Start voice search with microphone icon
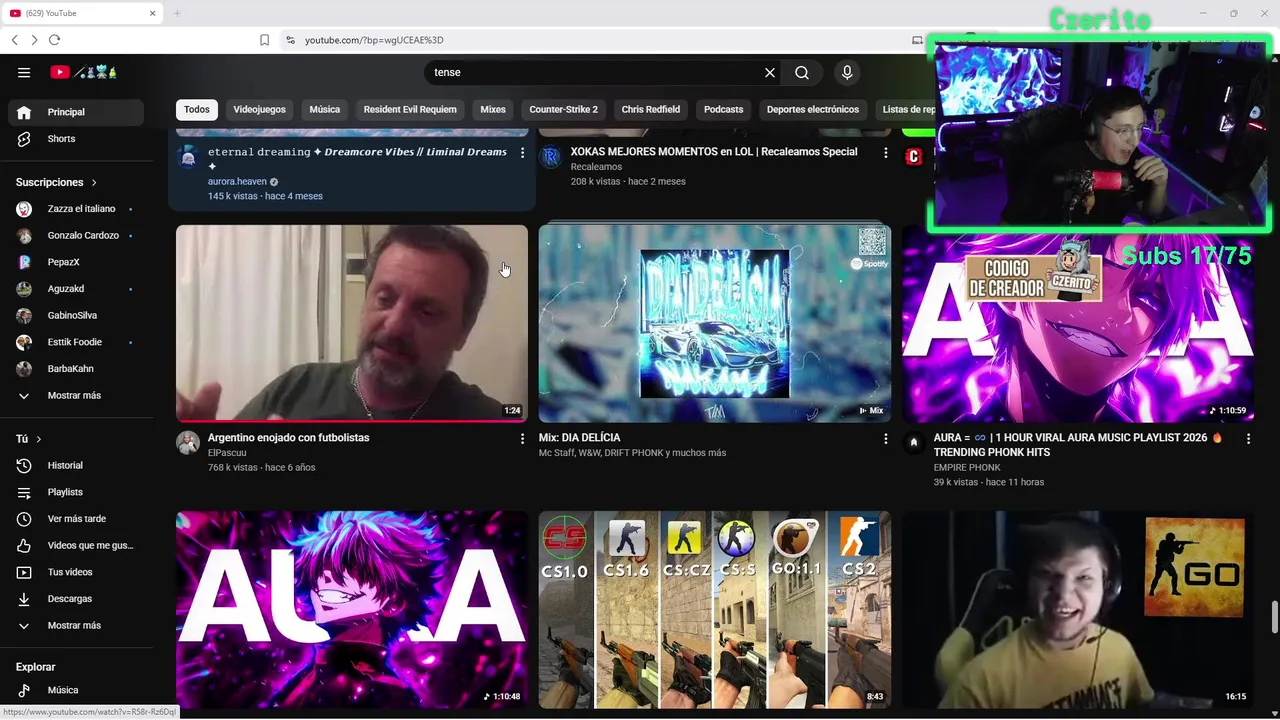The image size is (1280, 720). pyautogui.click(x=847, y=72)
